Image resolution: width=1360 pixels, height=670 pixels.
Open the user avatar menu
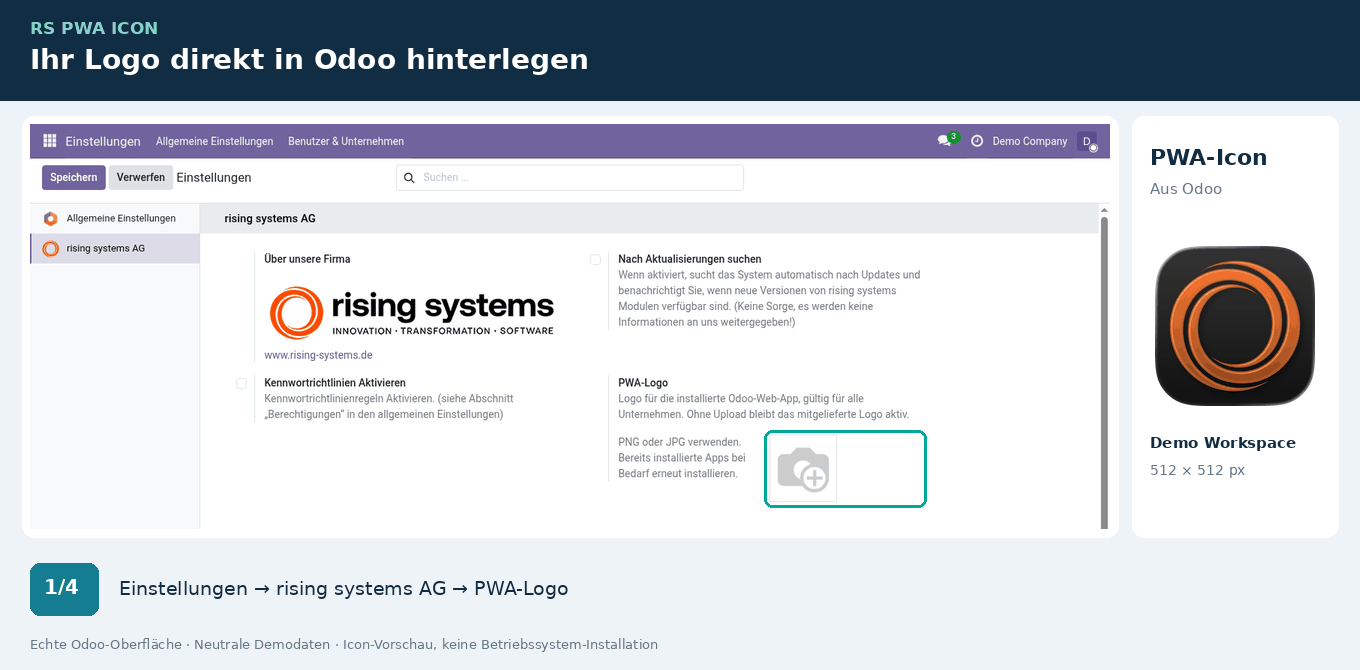1087,142
